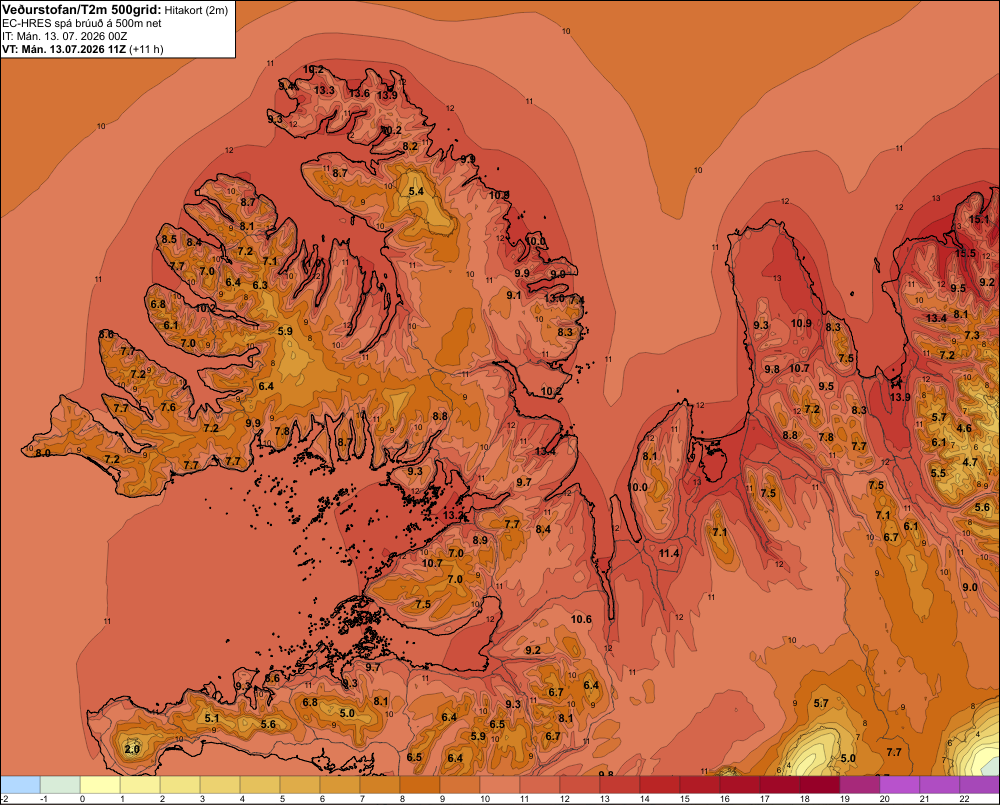Click the 11.4 temperature label
The height and width of the screenshot is (805, 1000).
[669, 553]
